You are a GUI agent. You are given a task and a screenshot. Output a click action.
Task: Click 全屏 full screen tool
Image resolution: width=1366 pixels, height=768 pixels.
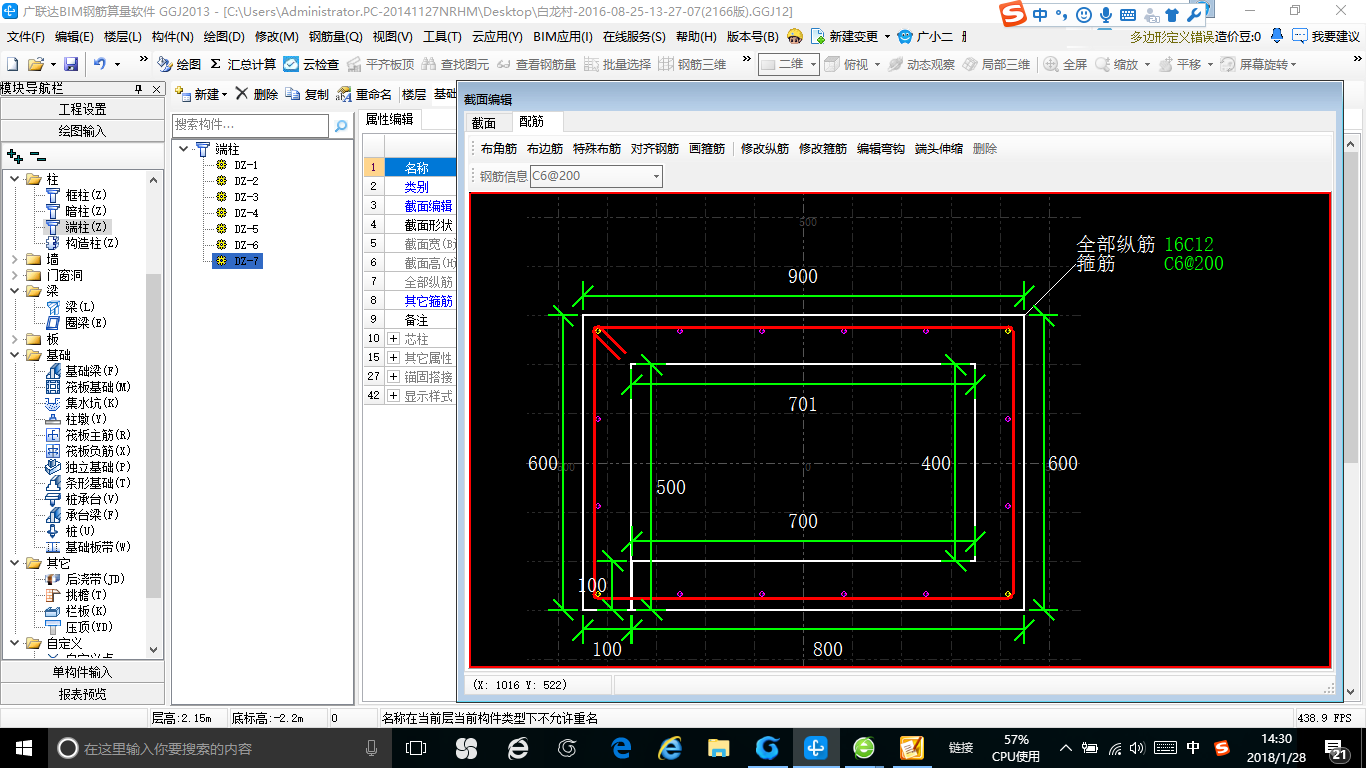point(1065,64)
